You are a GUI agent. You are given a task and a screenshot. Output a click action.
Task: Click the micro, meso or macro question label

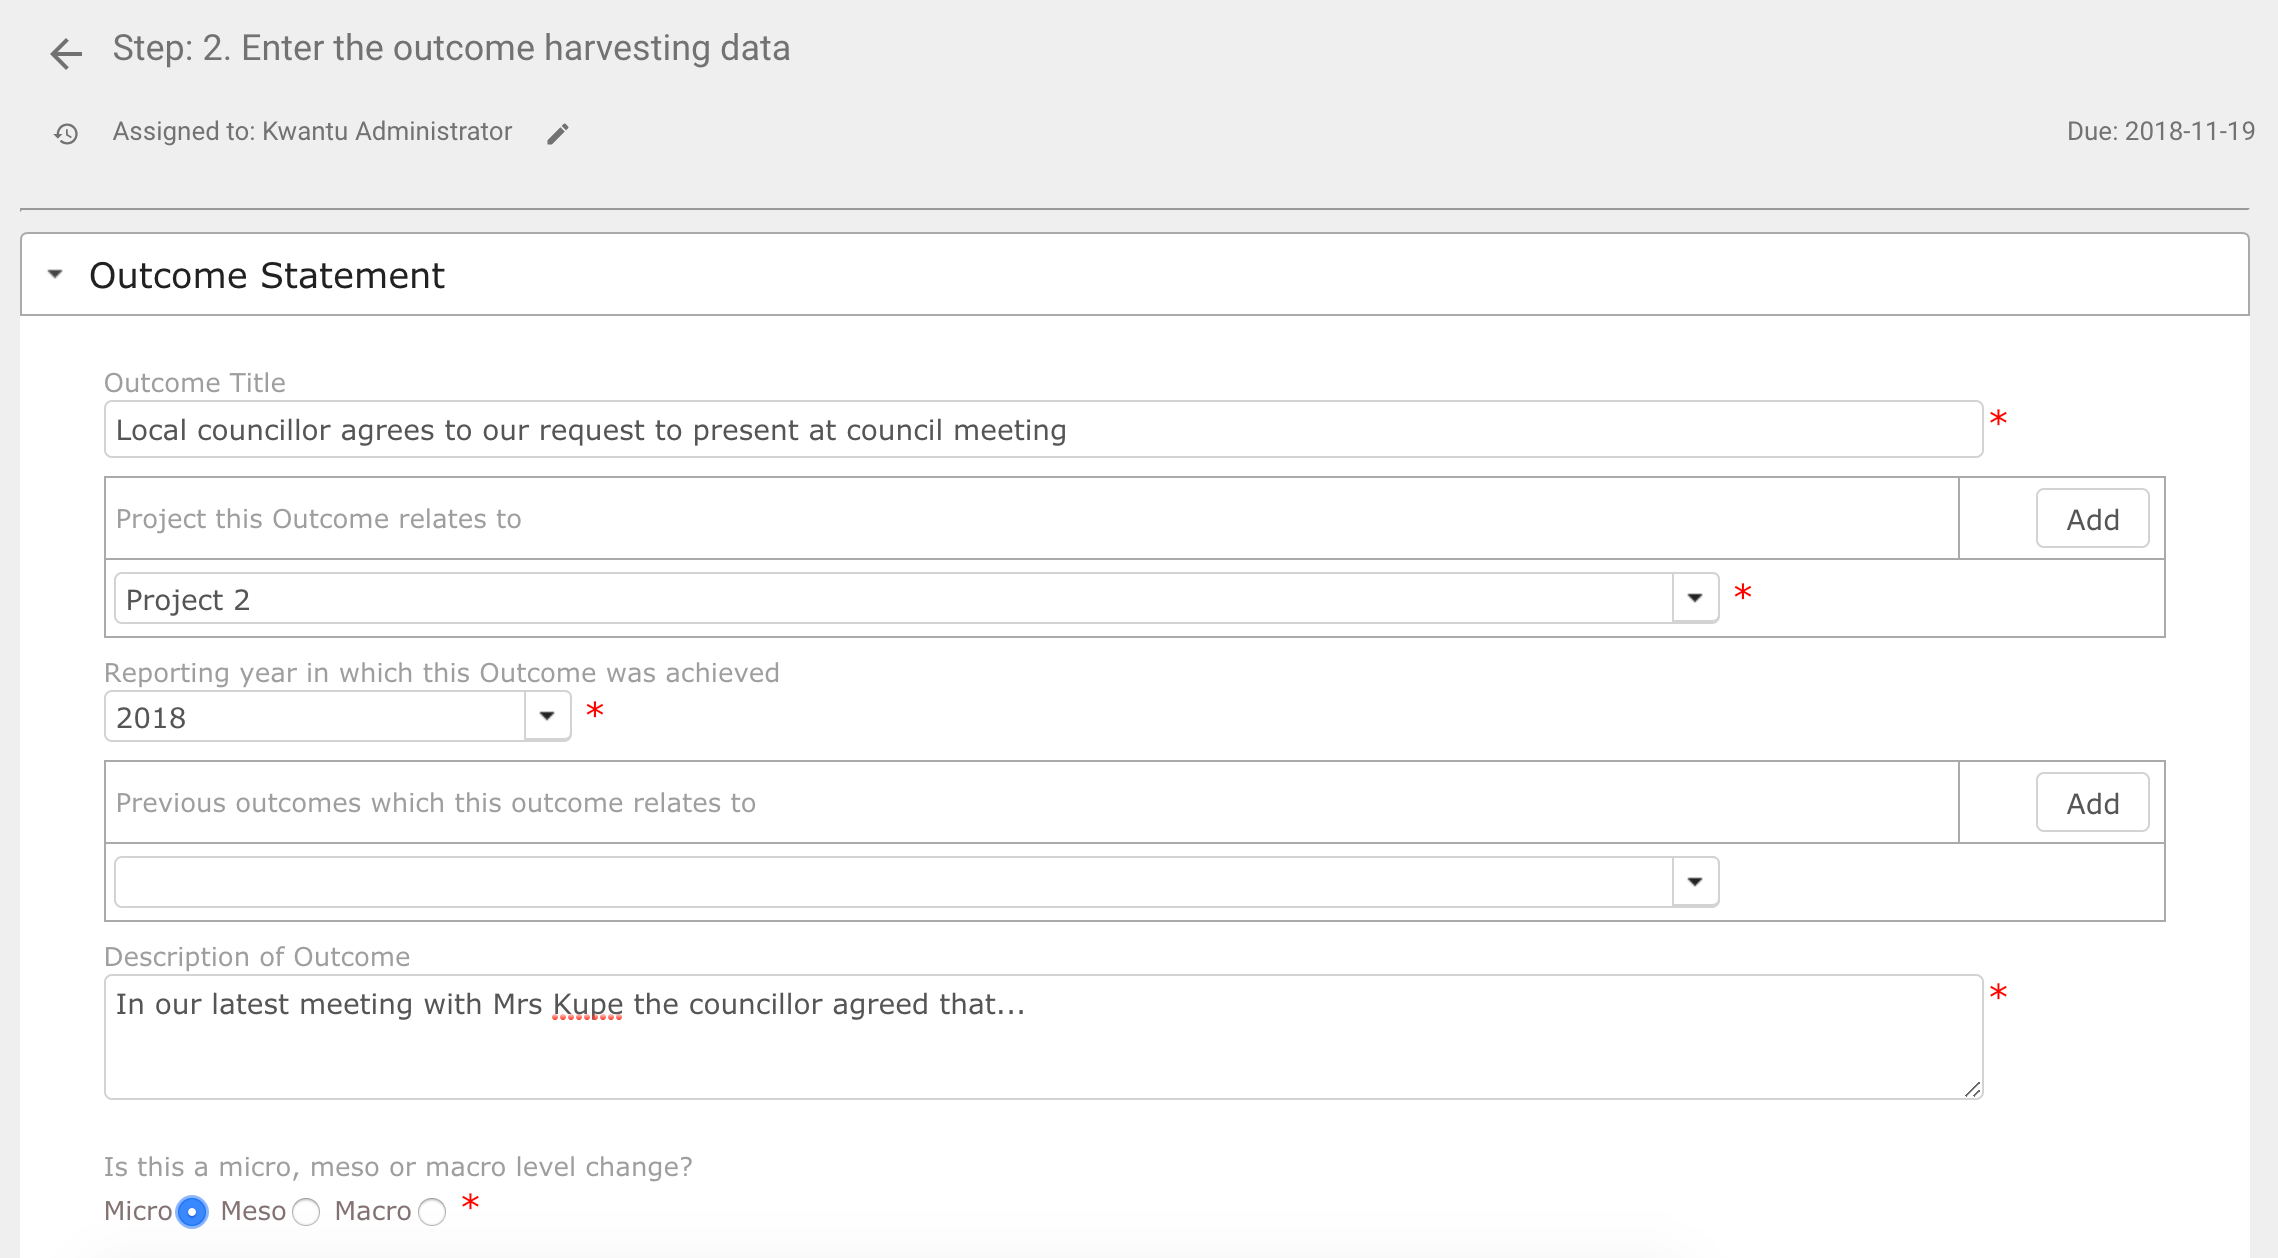coord(398,1167)
